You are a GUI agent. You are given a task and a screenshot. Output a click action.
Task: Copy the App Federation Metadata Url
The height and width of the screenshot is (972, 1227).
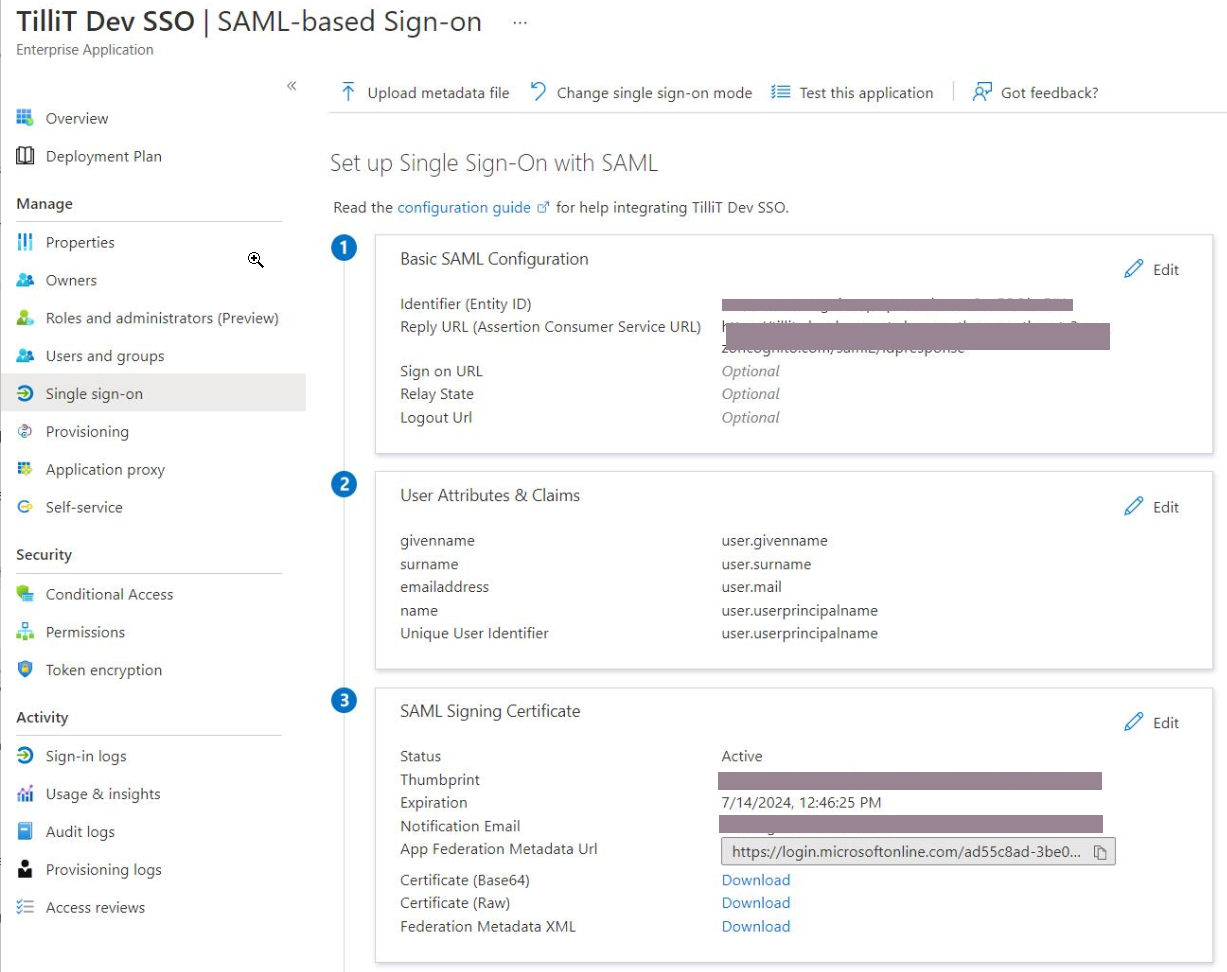(x=1100, y=852)
